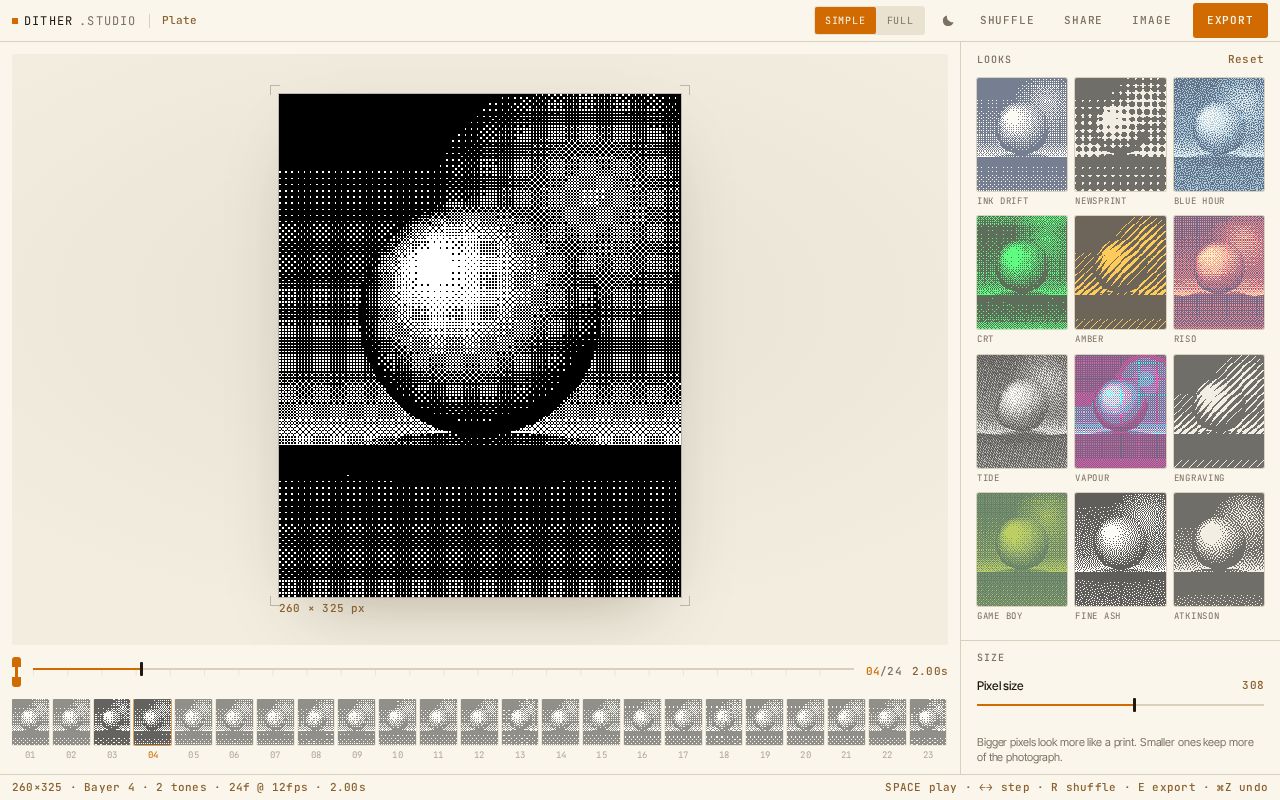This screenshot has width=1280, height=800.
Task: Reset the looks with the Reset link
Action: click(x=1246, y=59)
